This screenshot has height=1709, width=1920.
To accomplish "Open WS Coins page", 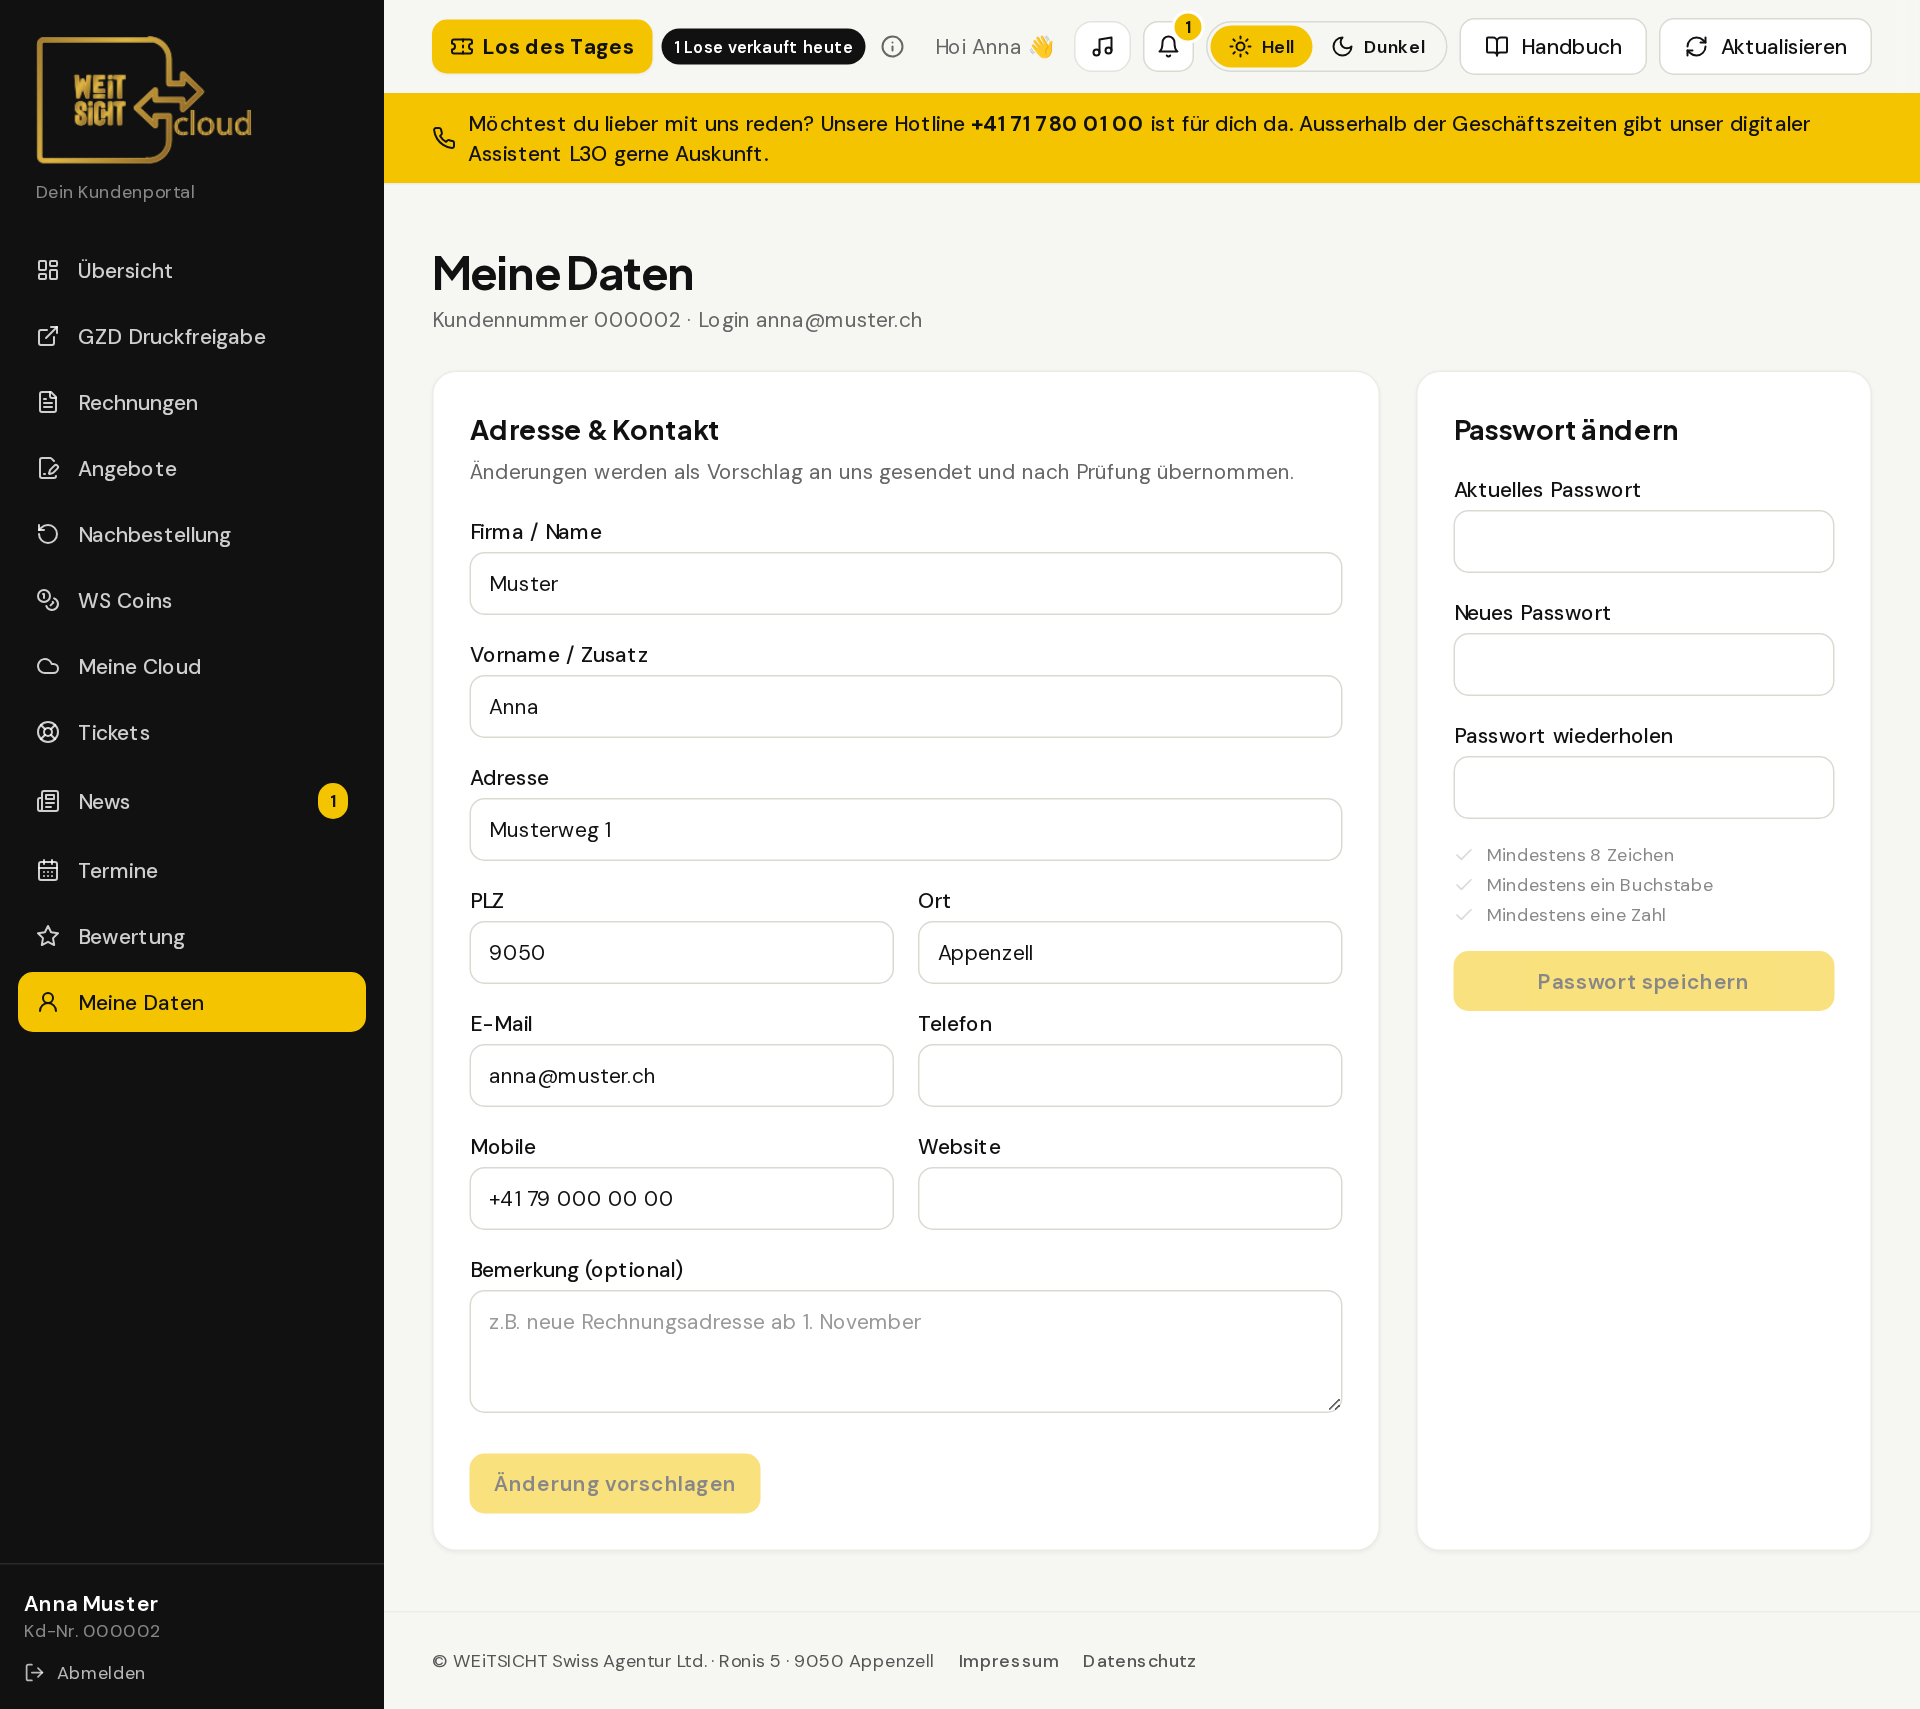I will (192, 600).
